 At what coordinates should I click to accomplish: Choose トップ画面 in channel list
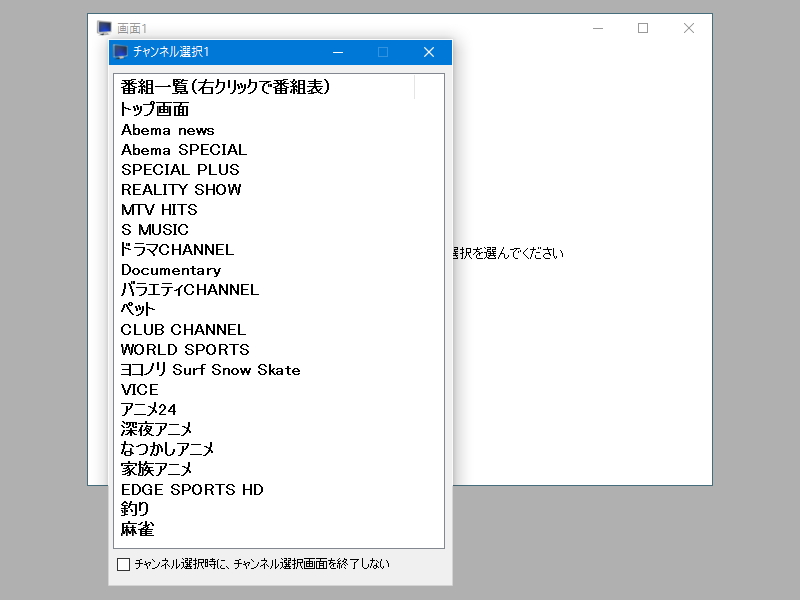154,109
